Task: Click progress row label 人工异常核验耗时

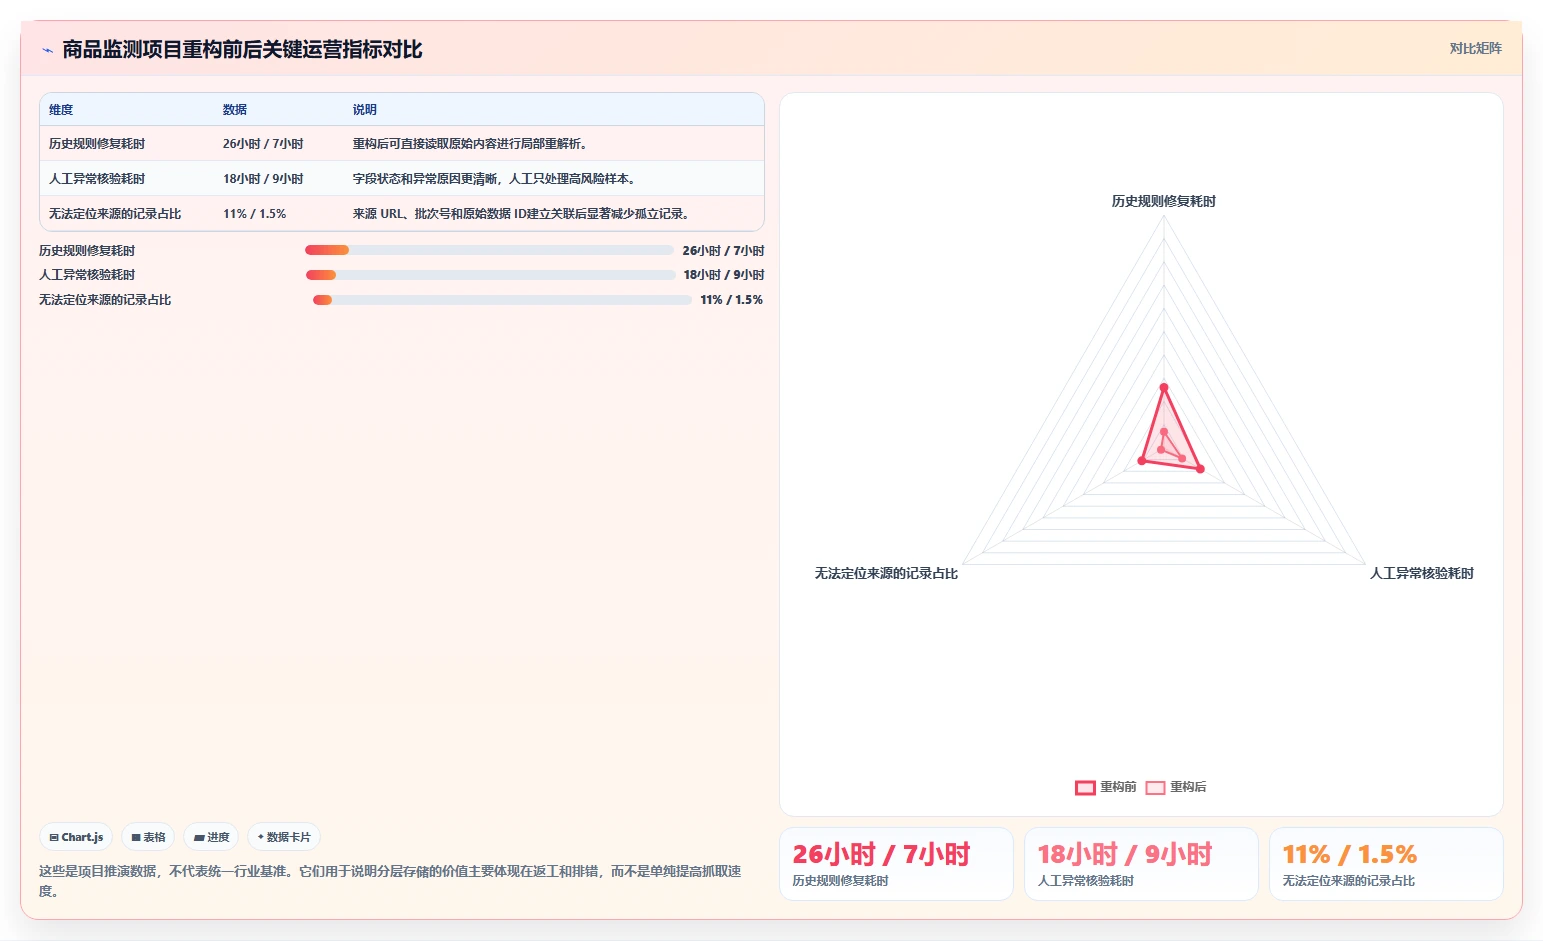Action: 87,275
